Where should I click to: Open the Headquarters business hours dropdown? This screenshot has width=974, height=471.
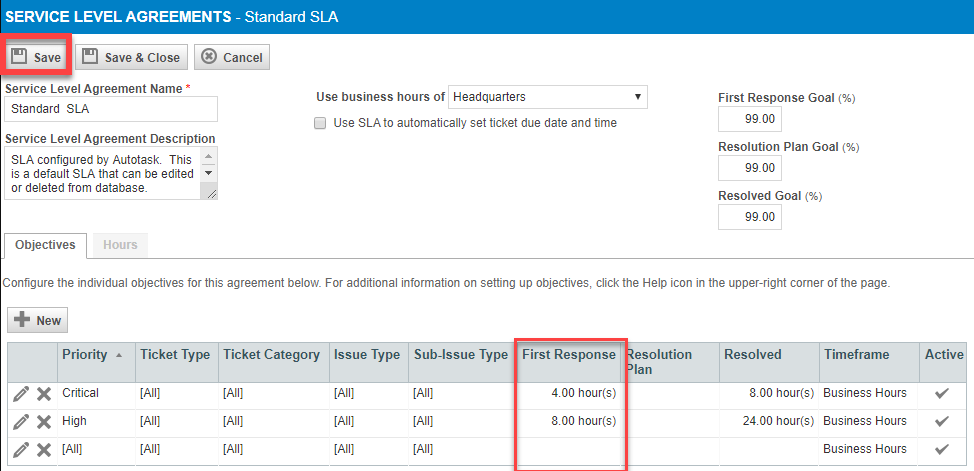[547, 97]
